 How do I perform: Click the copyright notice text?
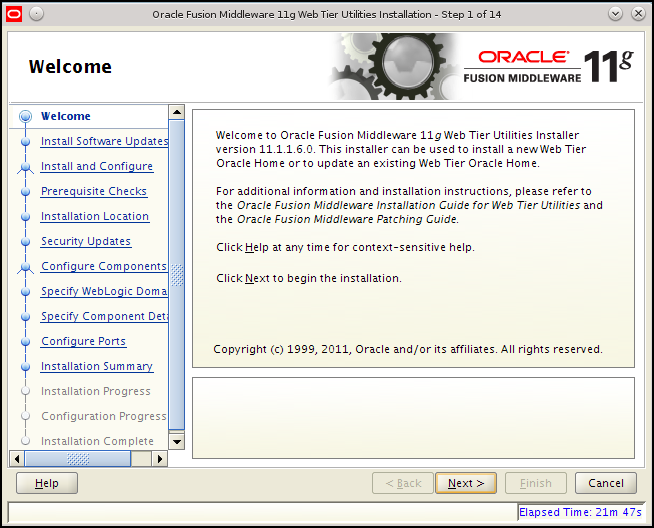point(407,349)
